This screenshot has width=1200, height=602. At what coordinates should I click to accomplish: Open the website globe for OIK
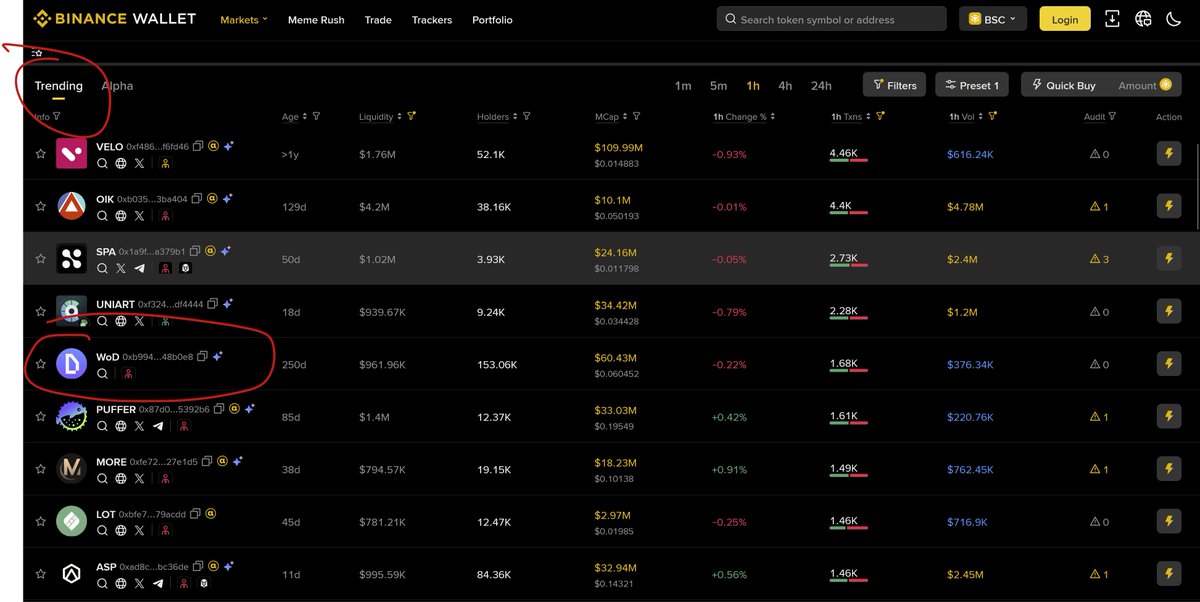tap(120, 216)
